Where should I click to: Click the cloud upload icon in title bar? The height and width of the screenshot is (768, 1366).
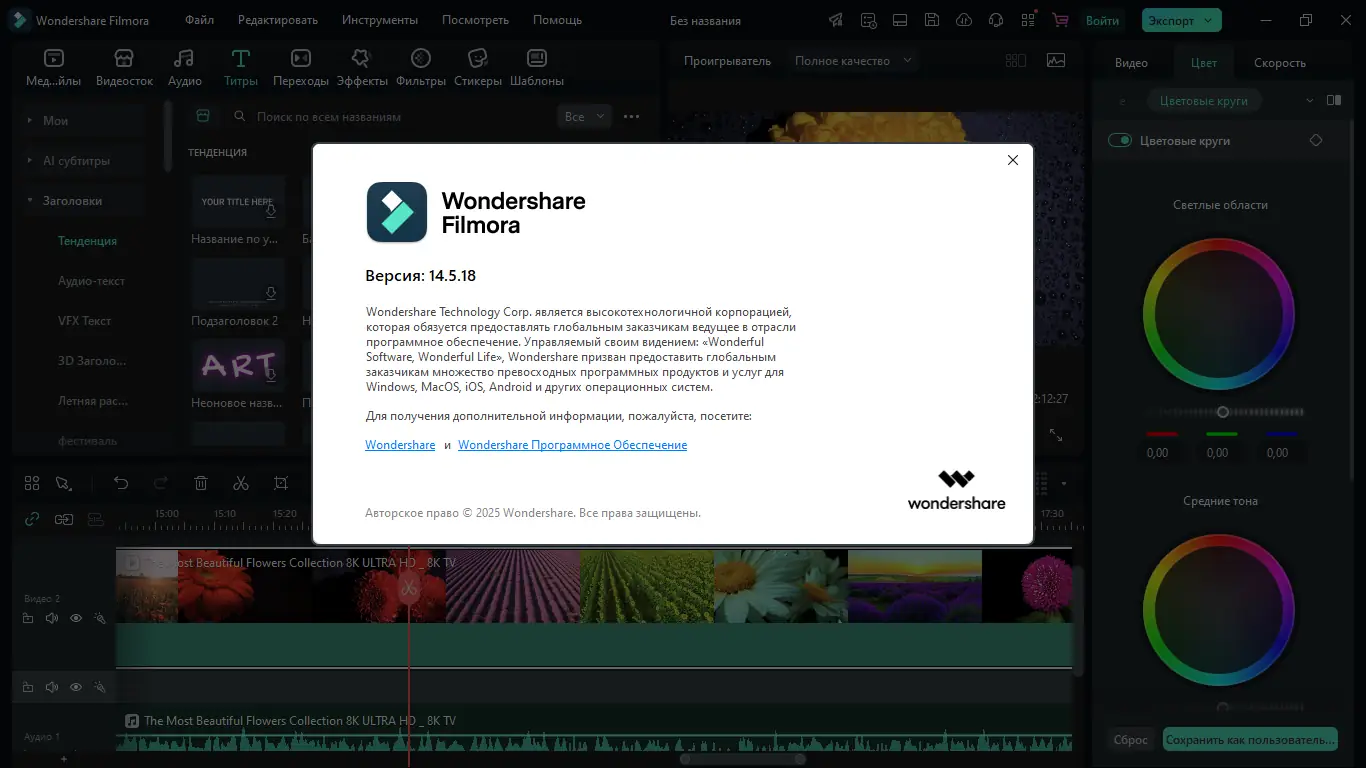tap(963, 20)
